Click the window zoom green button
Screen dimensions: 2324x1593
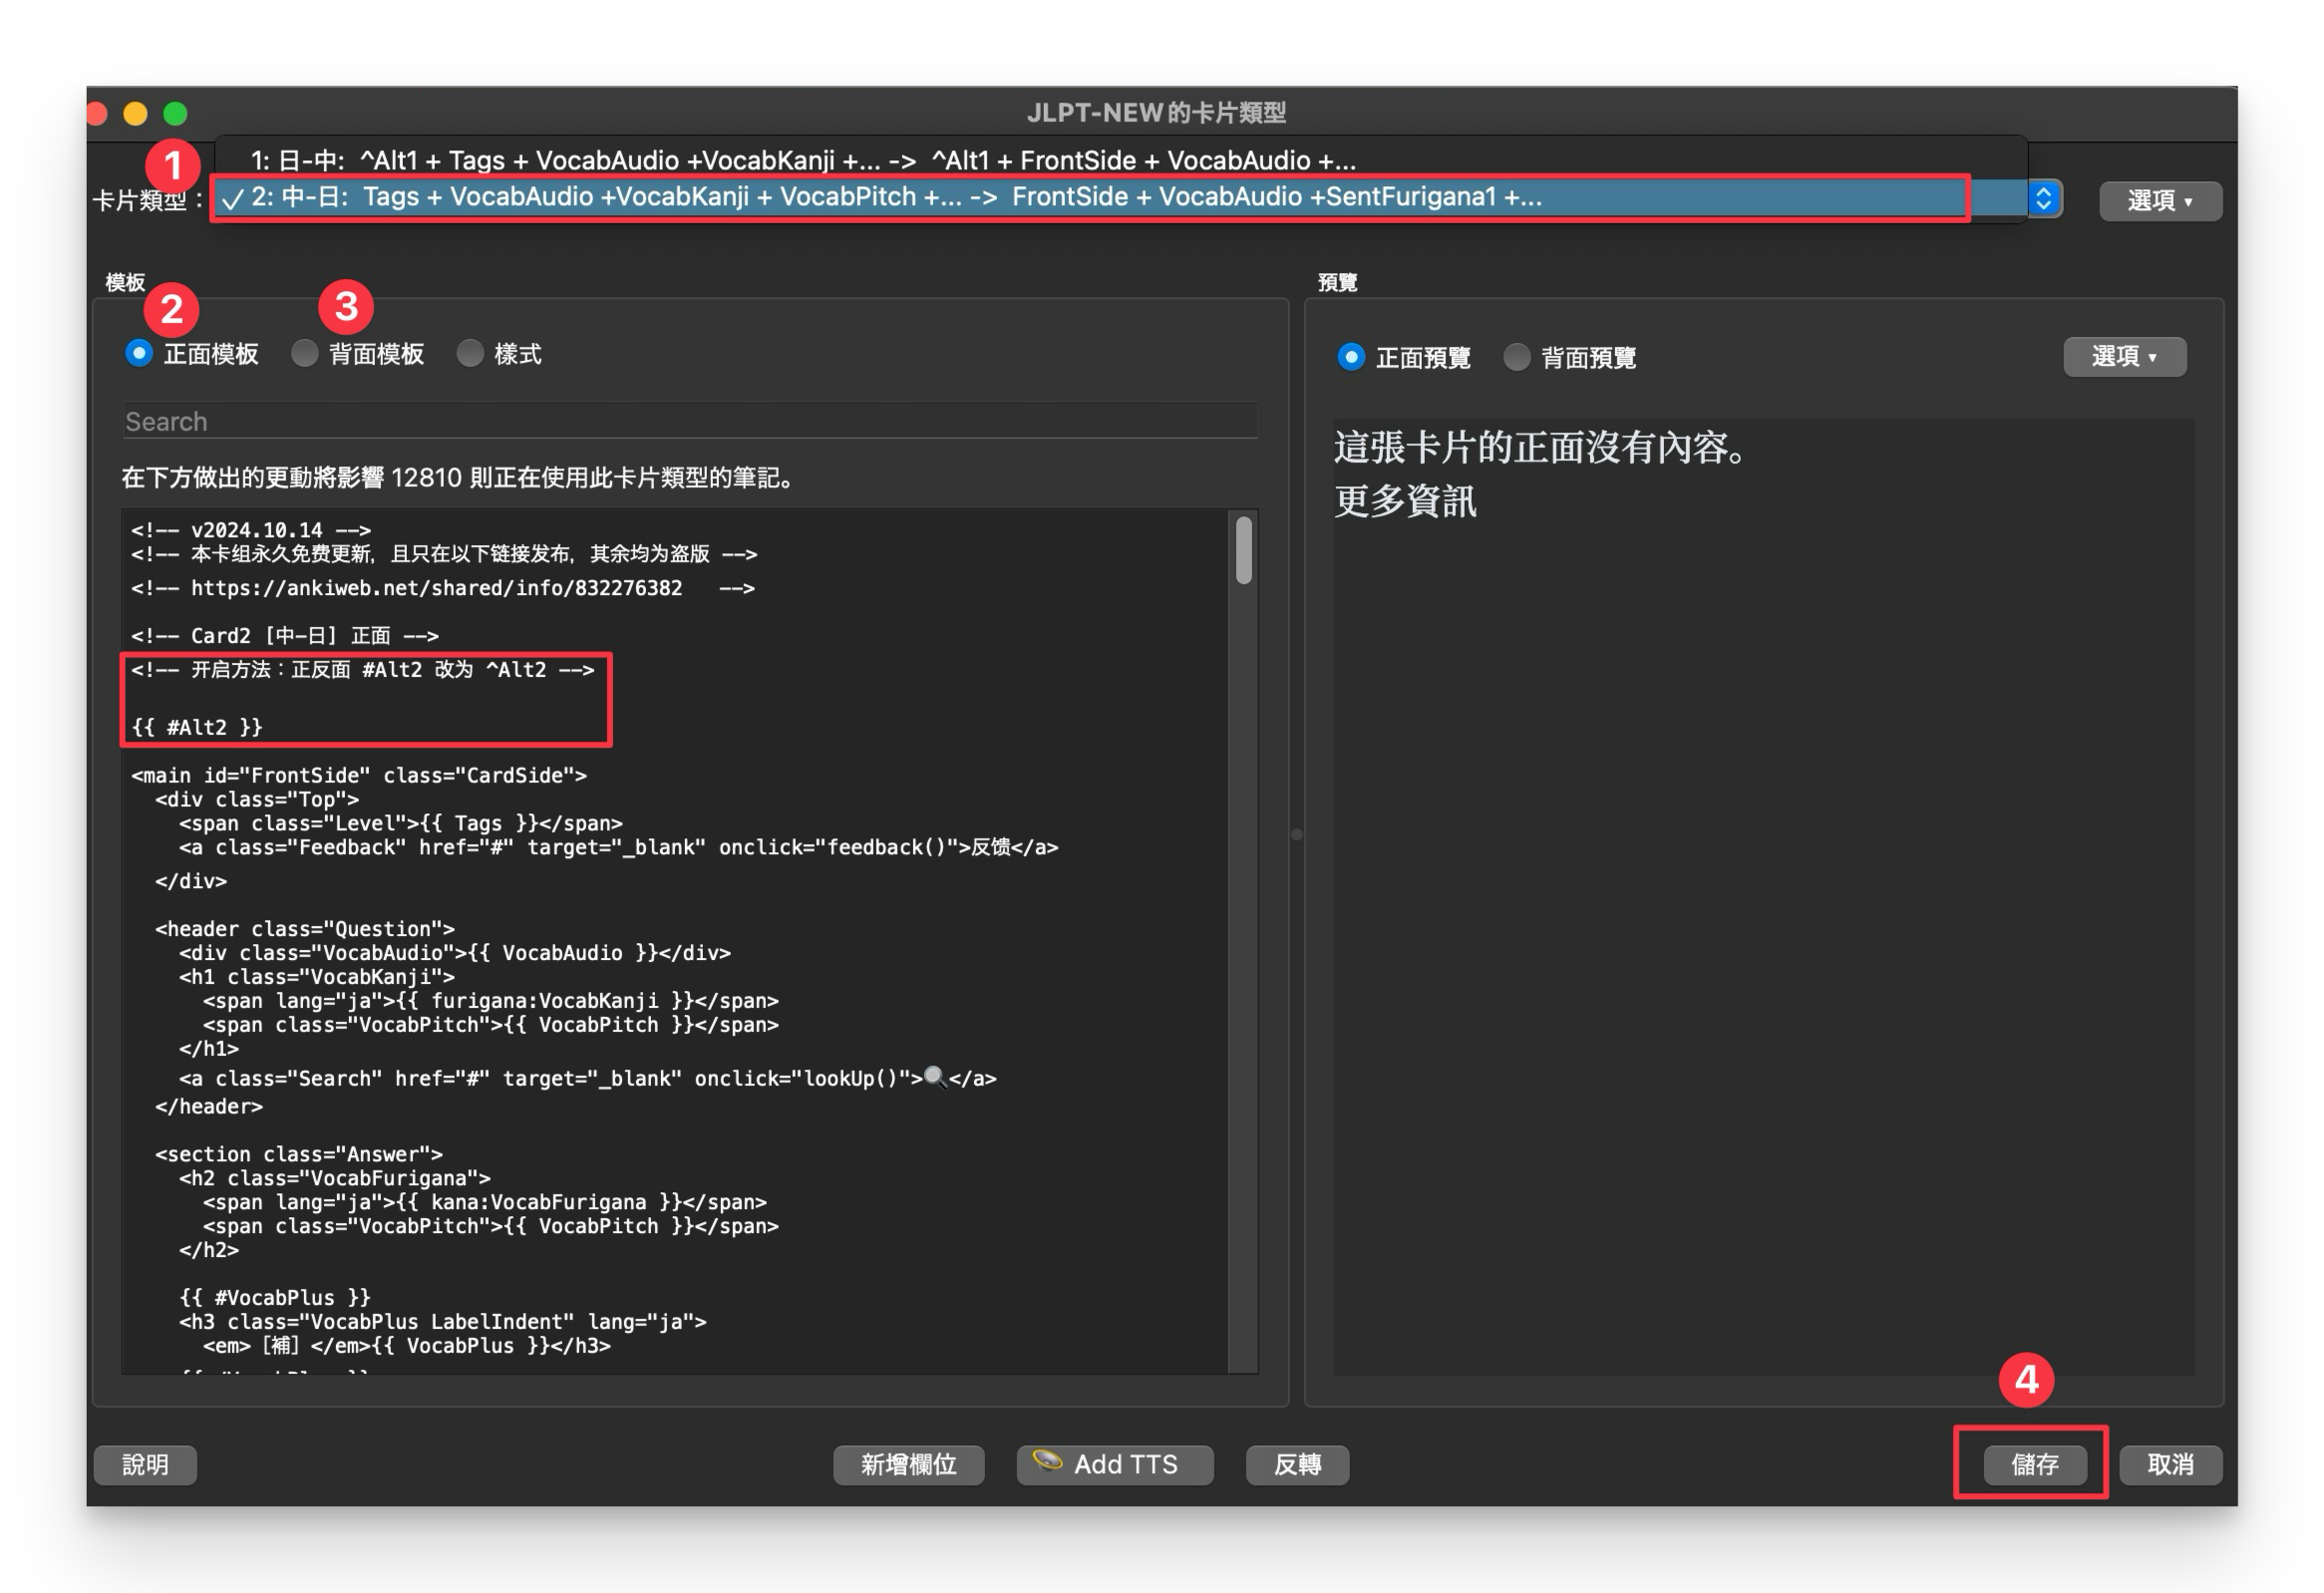tap(175, 113)
